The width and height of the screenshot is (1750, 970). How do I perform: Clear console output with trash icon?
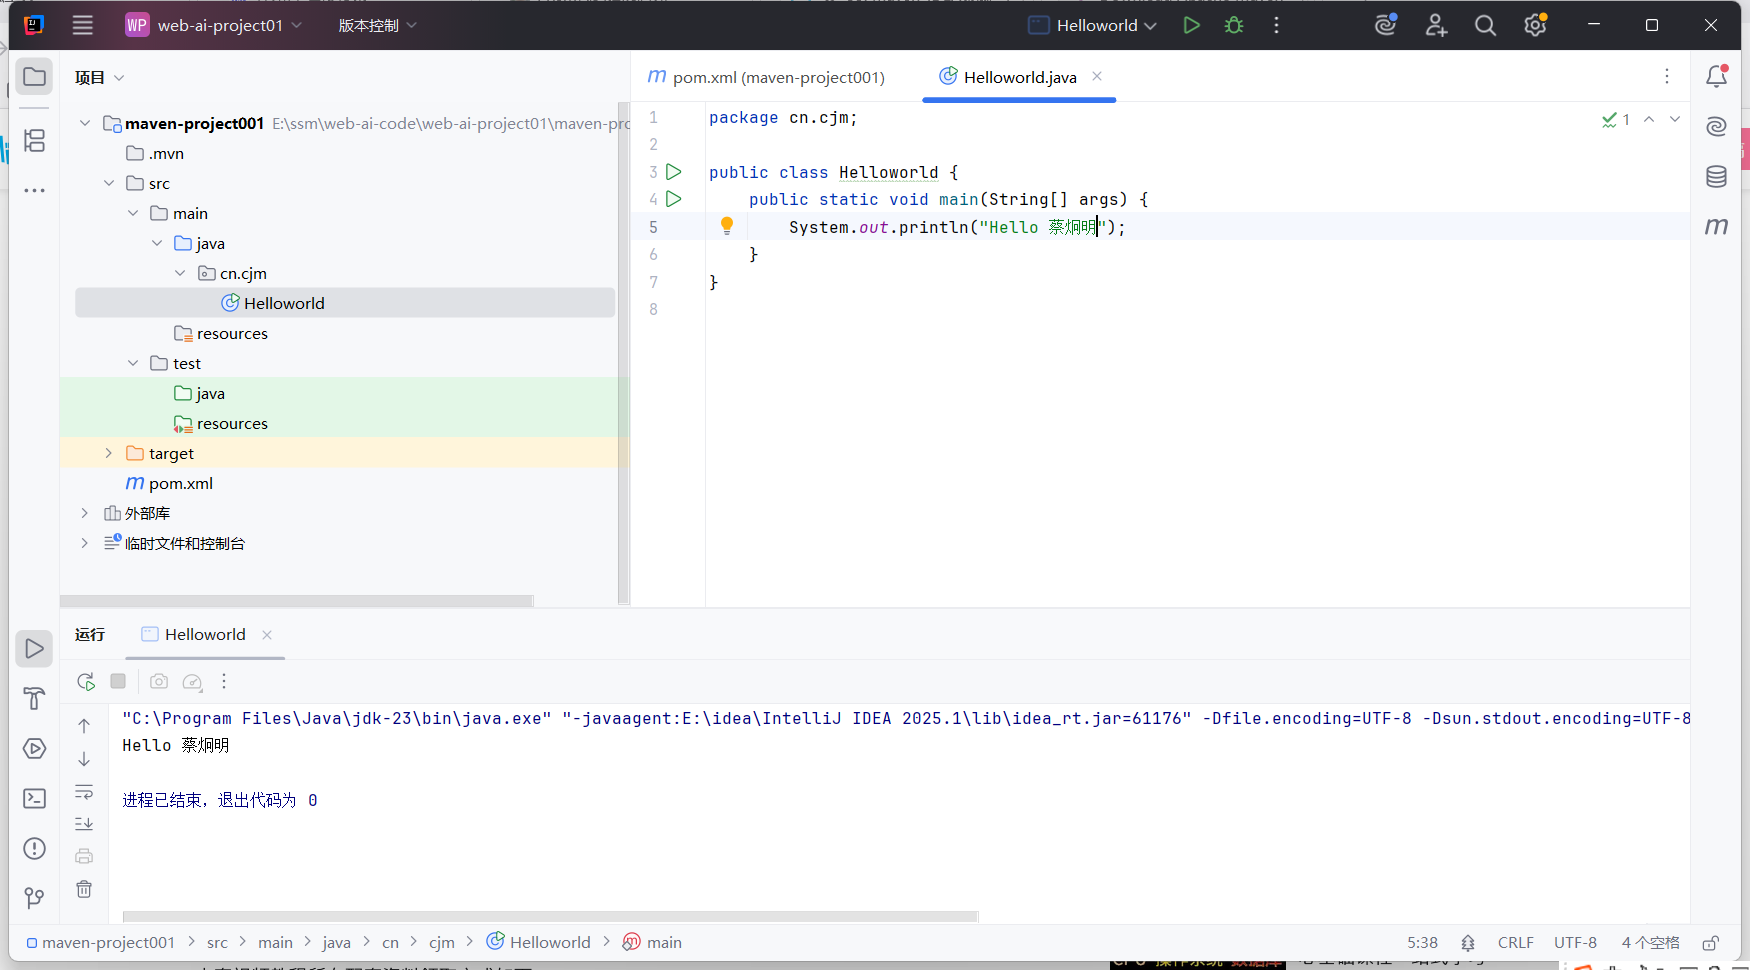point(84,889)
